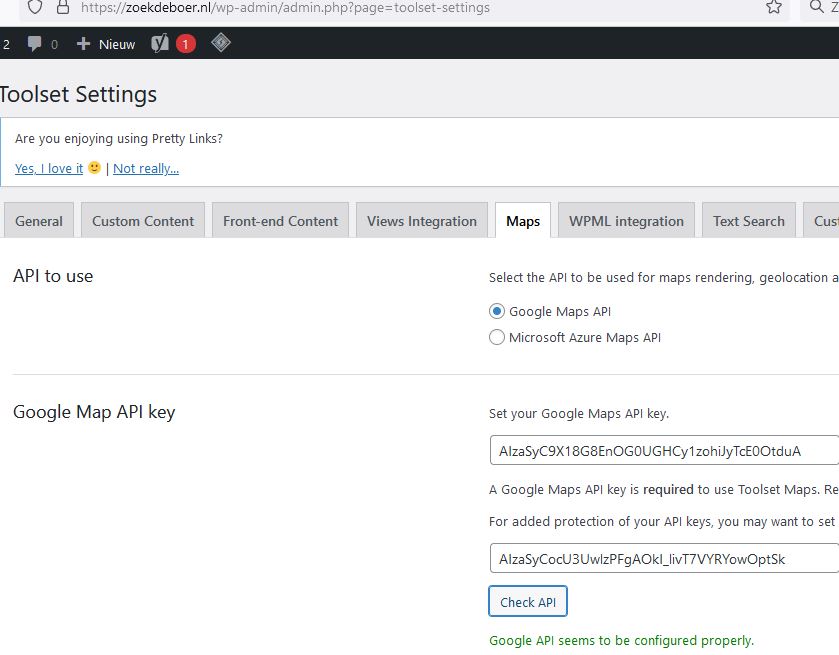Click the browser URL address bar

404,7
